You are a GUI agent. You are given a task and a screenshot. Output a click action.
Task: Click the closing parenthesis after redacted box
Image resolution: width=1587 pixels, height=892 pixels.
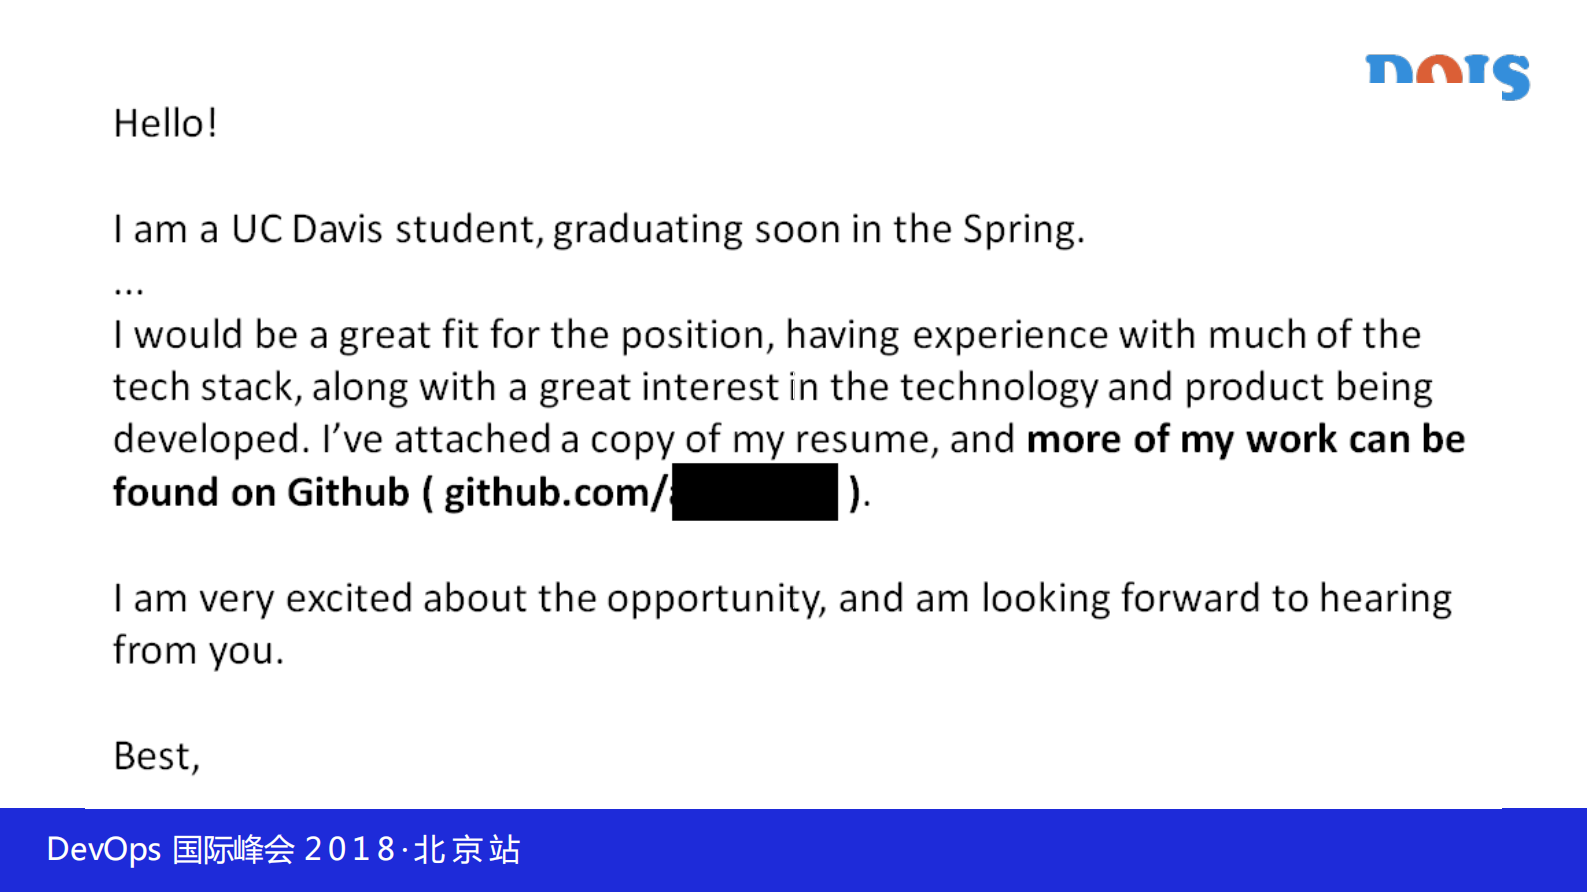tap(855, 493)
